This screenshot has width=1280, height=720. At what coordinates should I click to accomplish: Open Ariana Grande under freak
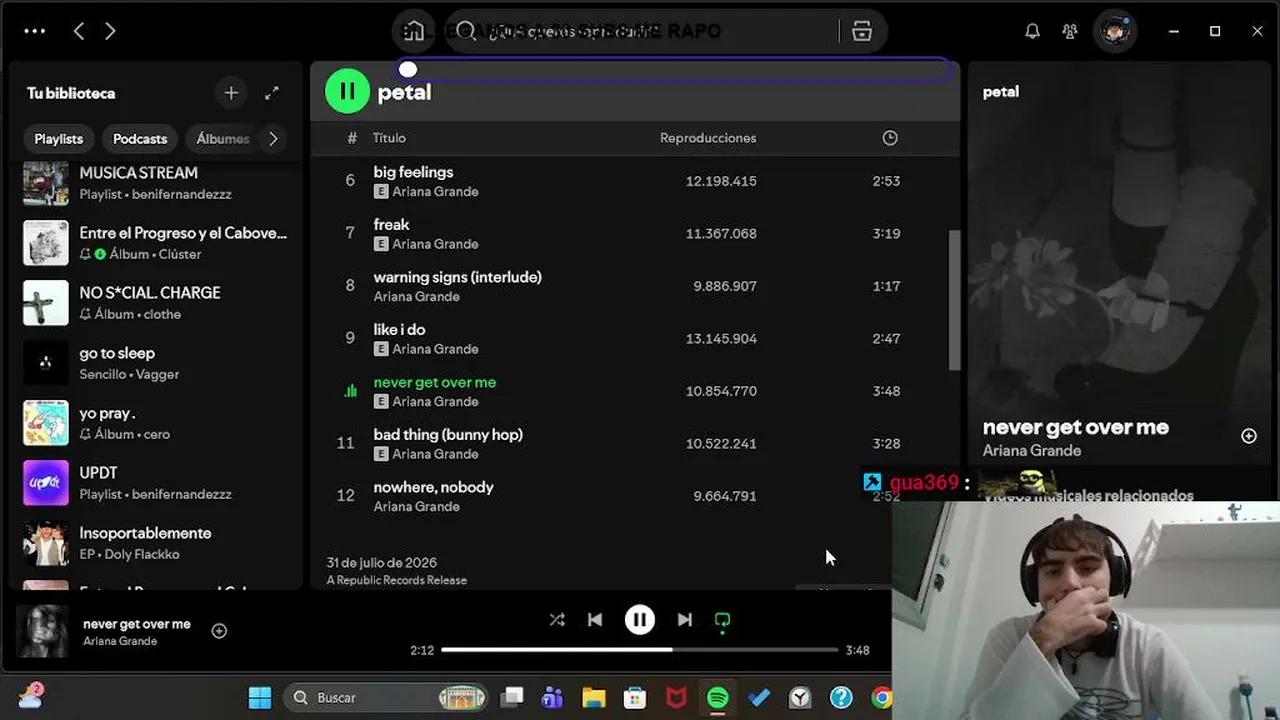[x=435, y=244]
